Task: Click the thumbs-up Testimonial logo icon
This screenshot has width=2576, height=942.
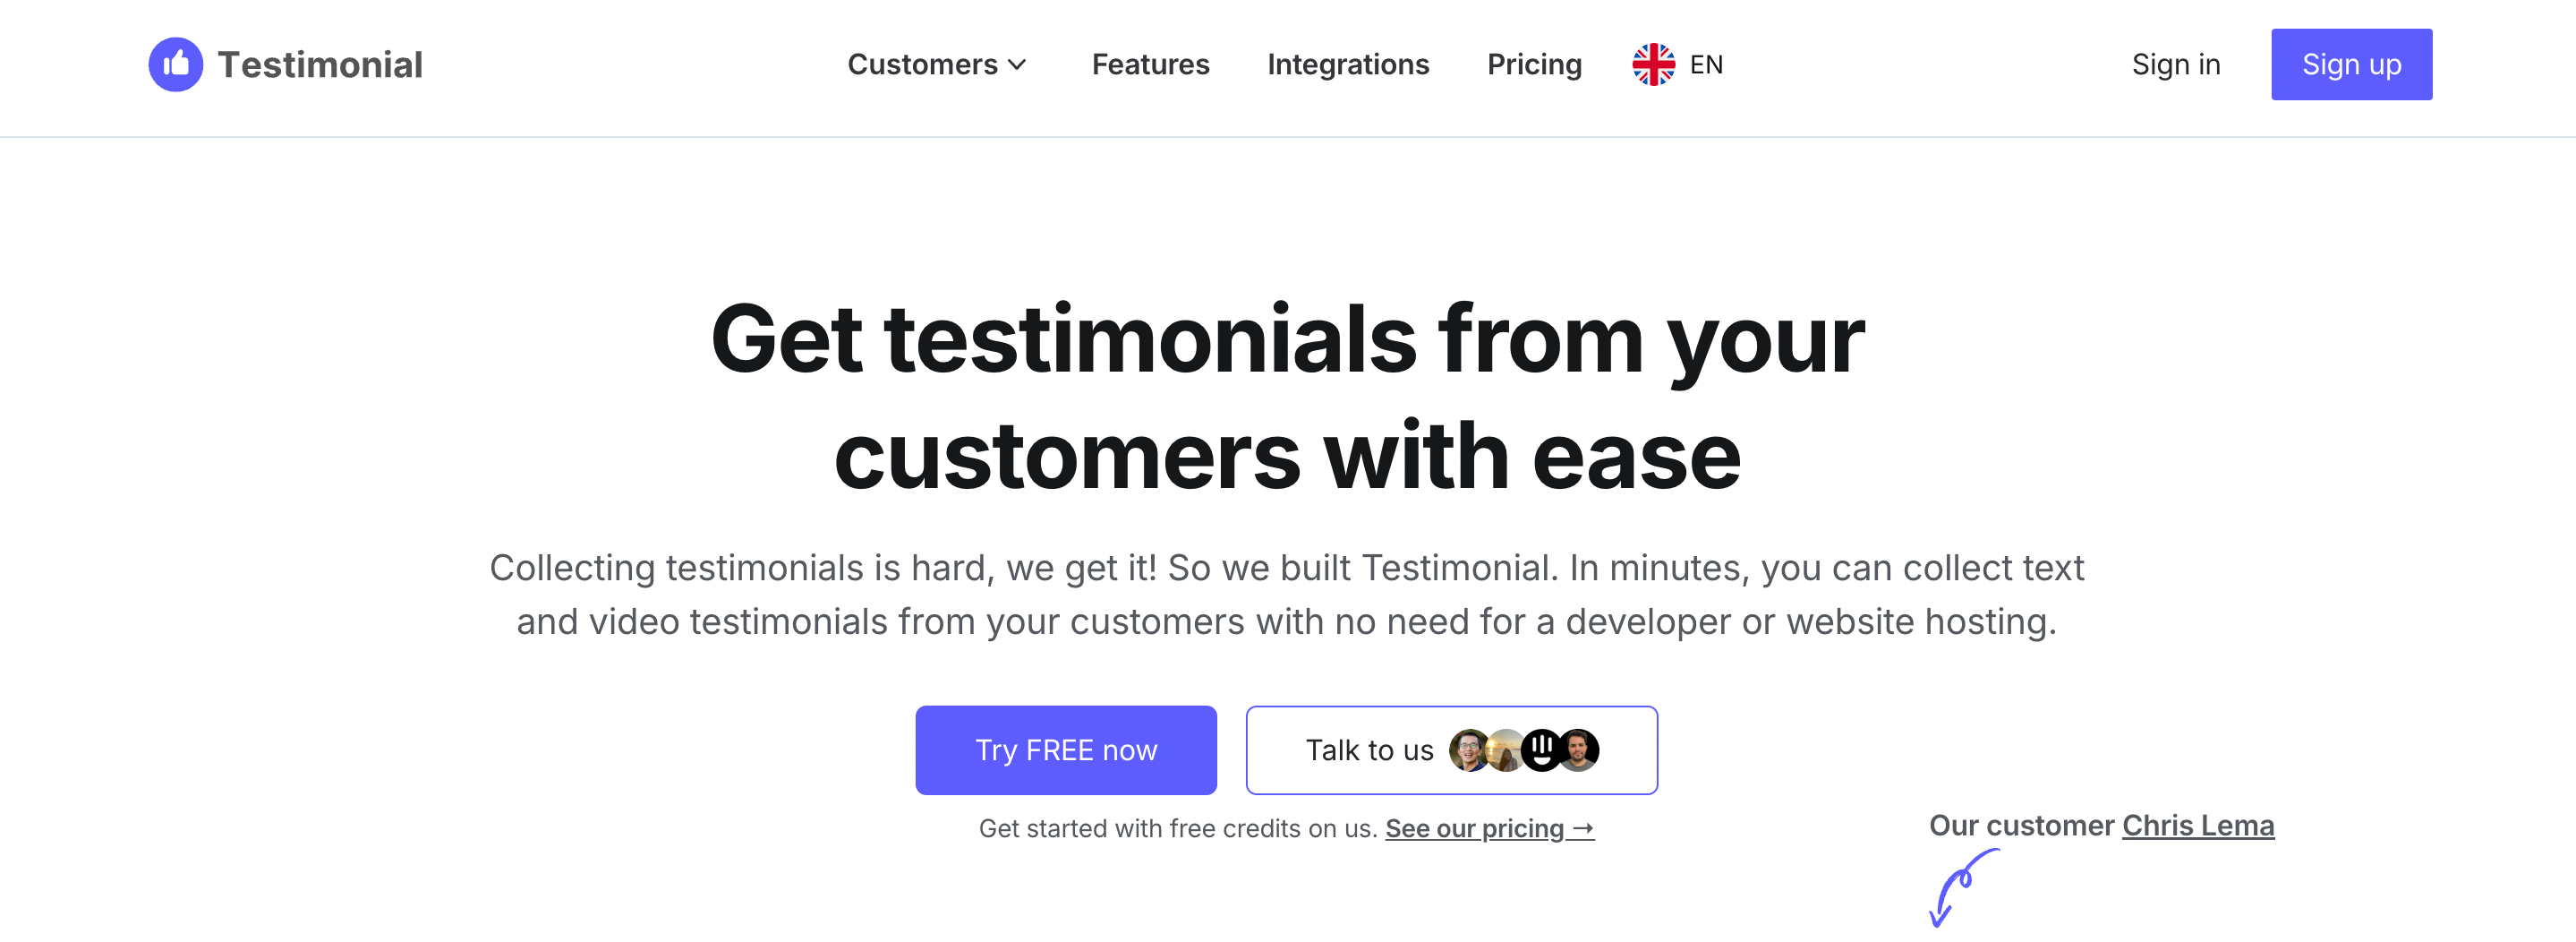Action: pos(175,64)
